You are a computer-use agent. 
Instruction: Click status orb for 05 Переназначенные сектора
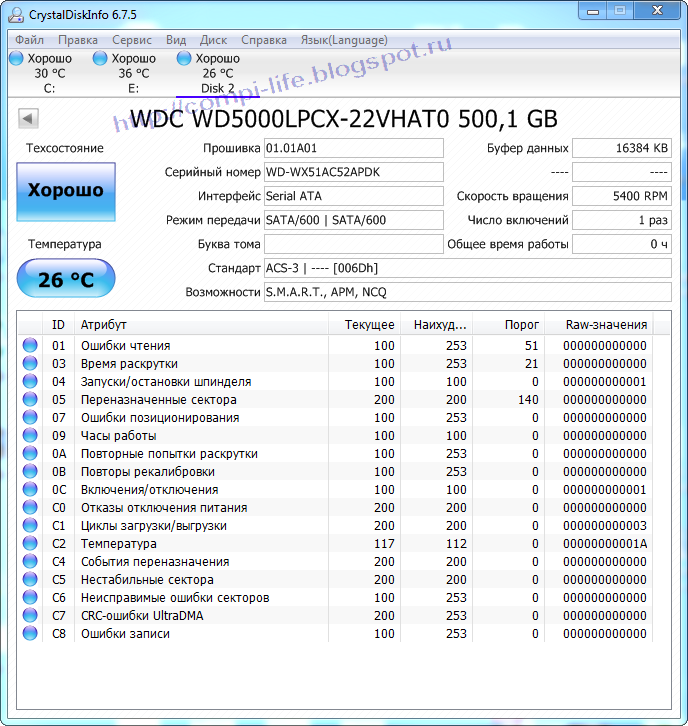tap(30, 400)
